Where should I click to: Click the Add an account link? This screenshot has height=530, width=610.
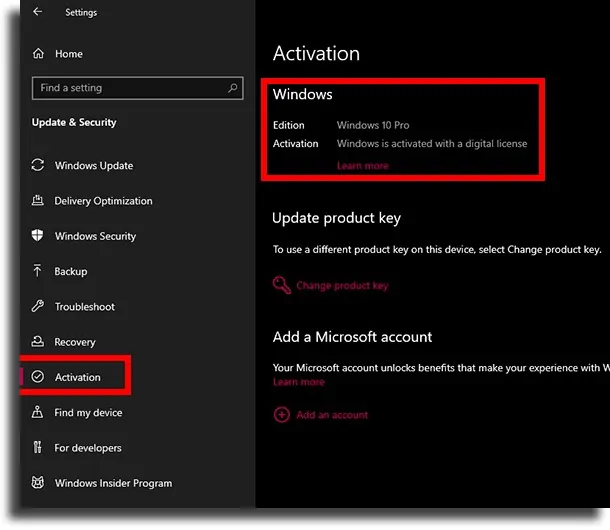click(x=332, y=415)
